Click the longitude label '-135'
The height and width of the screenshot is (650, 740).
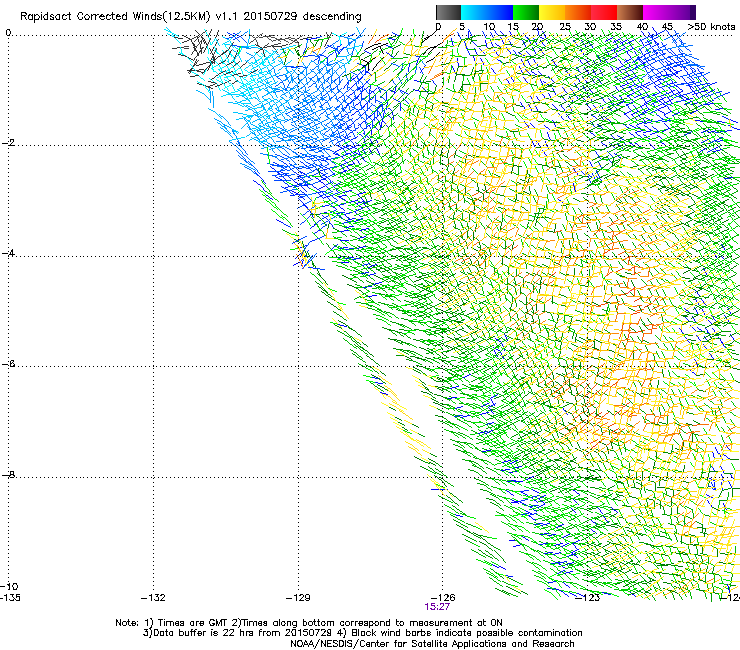pyautogui.click(x=10, y=598)
